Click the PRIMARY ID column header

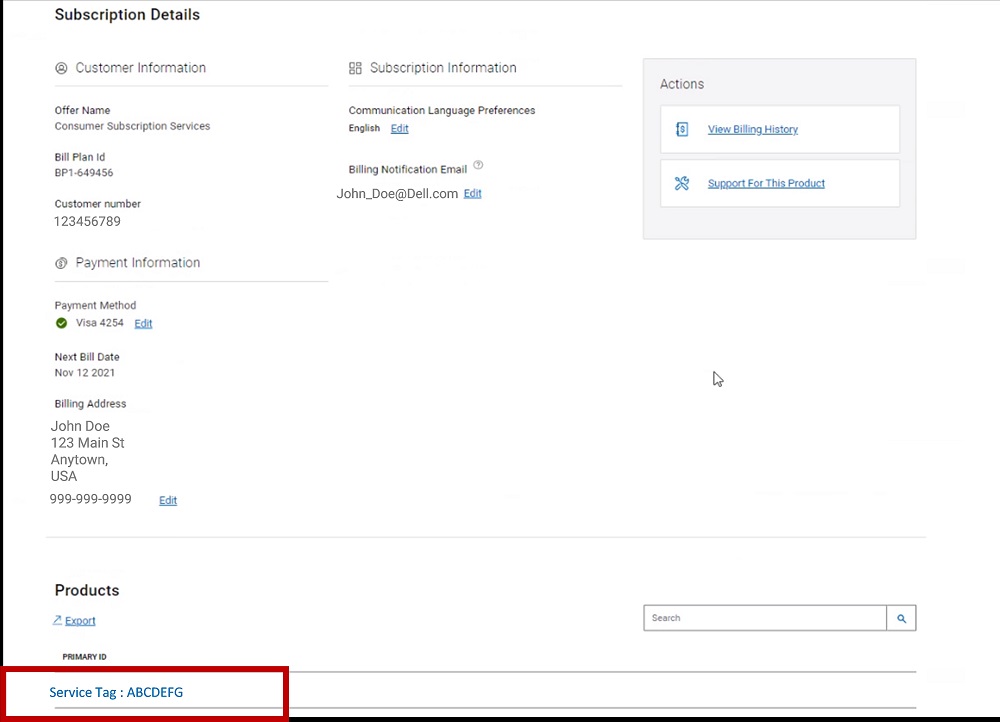(84, 656)
